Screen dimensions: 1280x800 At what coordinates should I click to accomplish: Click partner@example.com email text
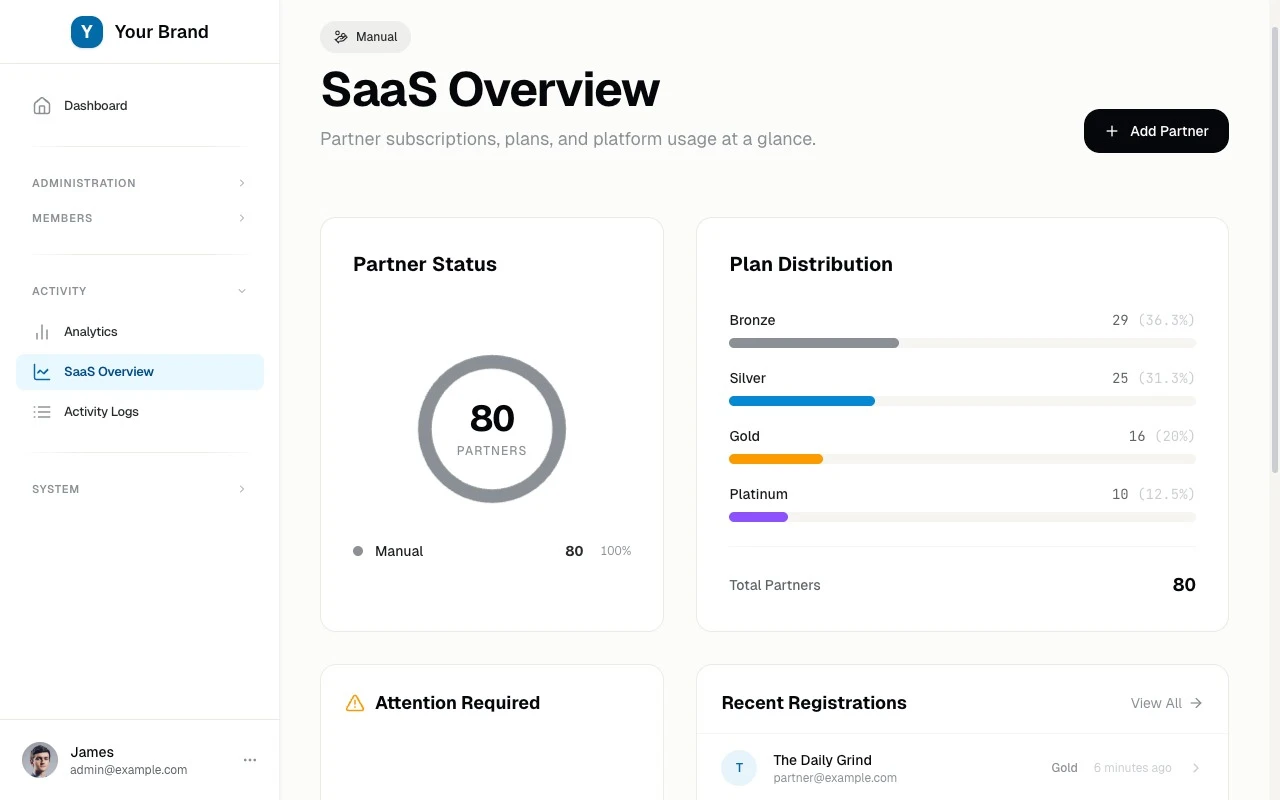pos(835,778)
